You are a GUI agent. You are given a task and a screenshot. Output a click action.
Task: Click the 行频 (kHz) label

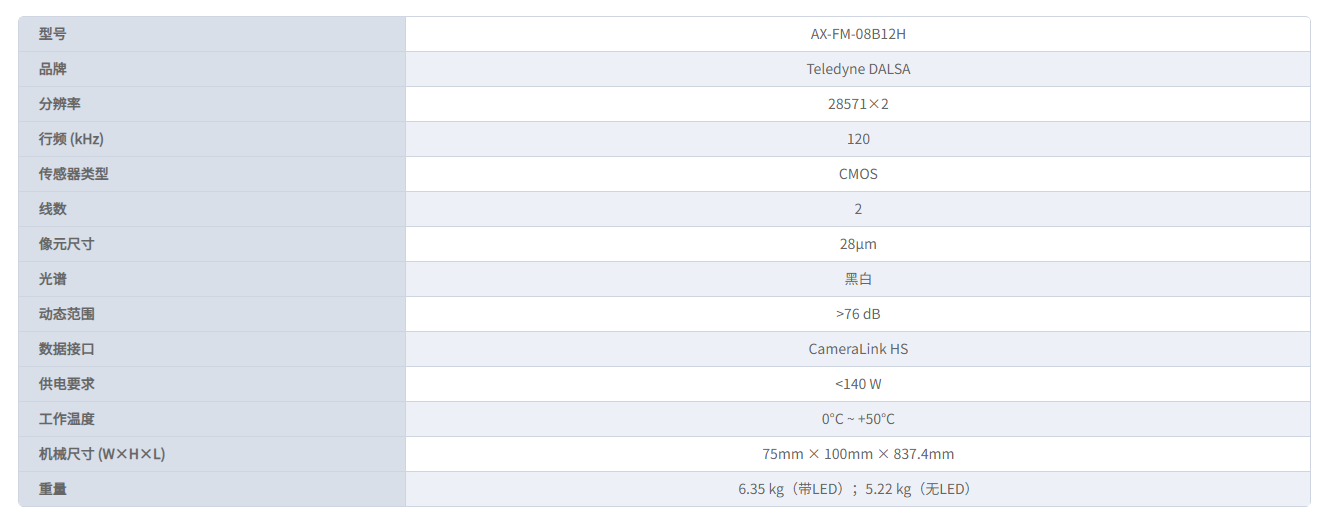click(71, 139)
